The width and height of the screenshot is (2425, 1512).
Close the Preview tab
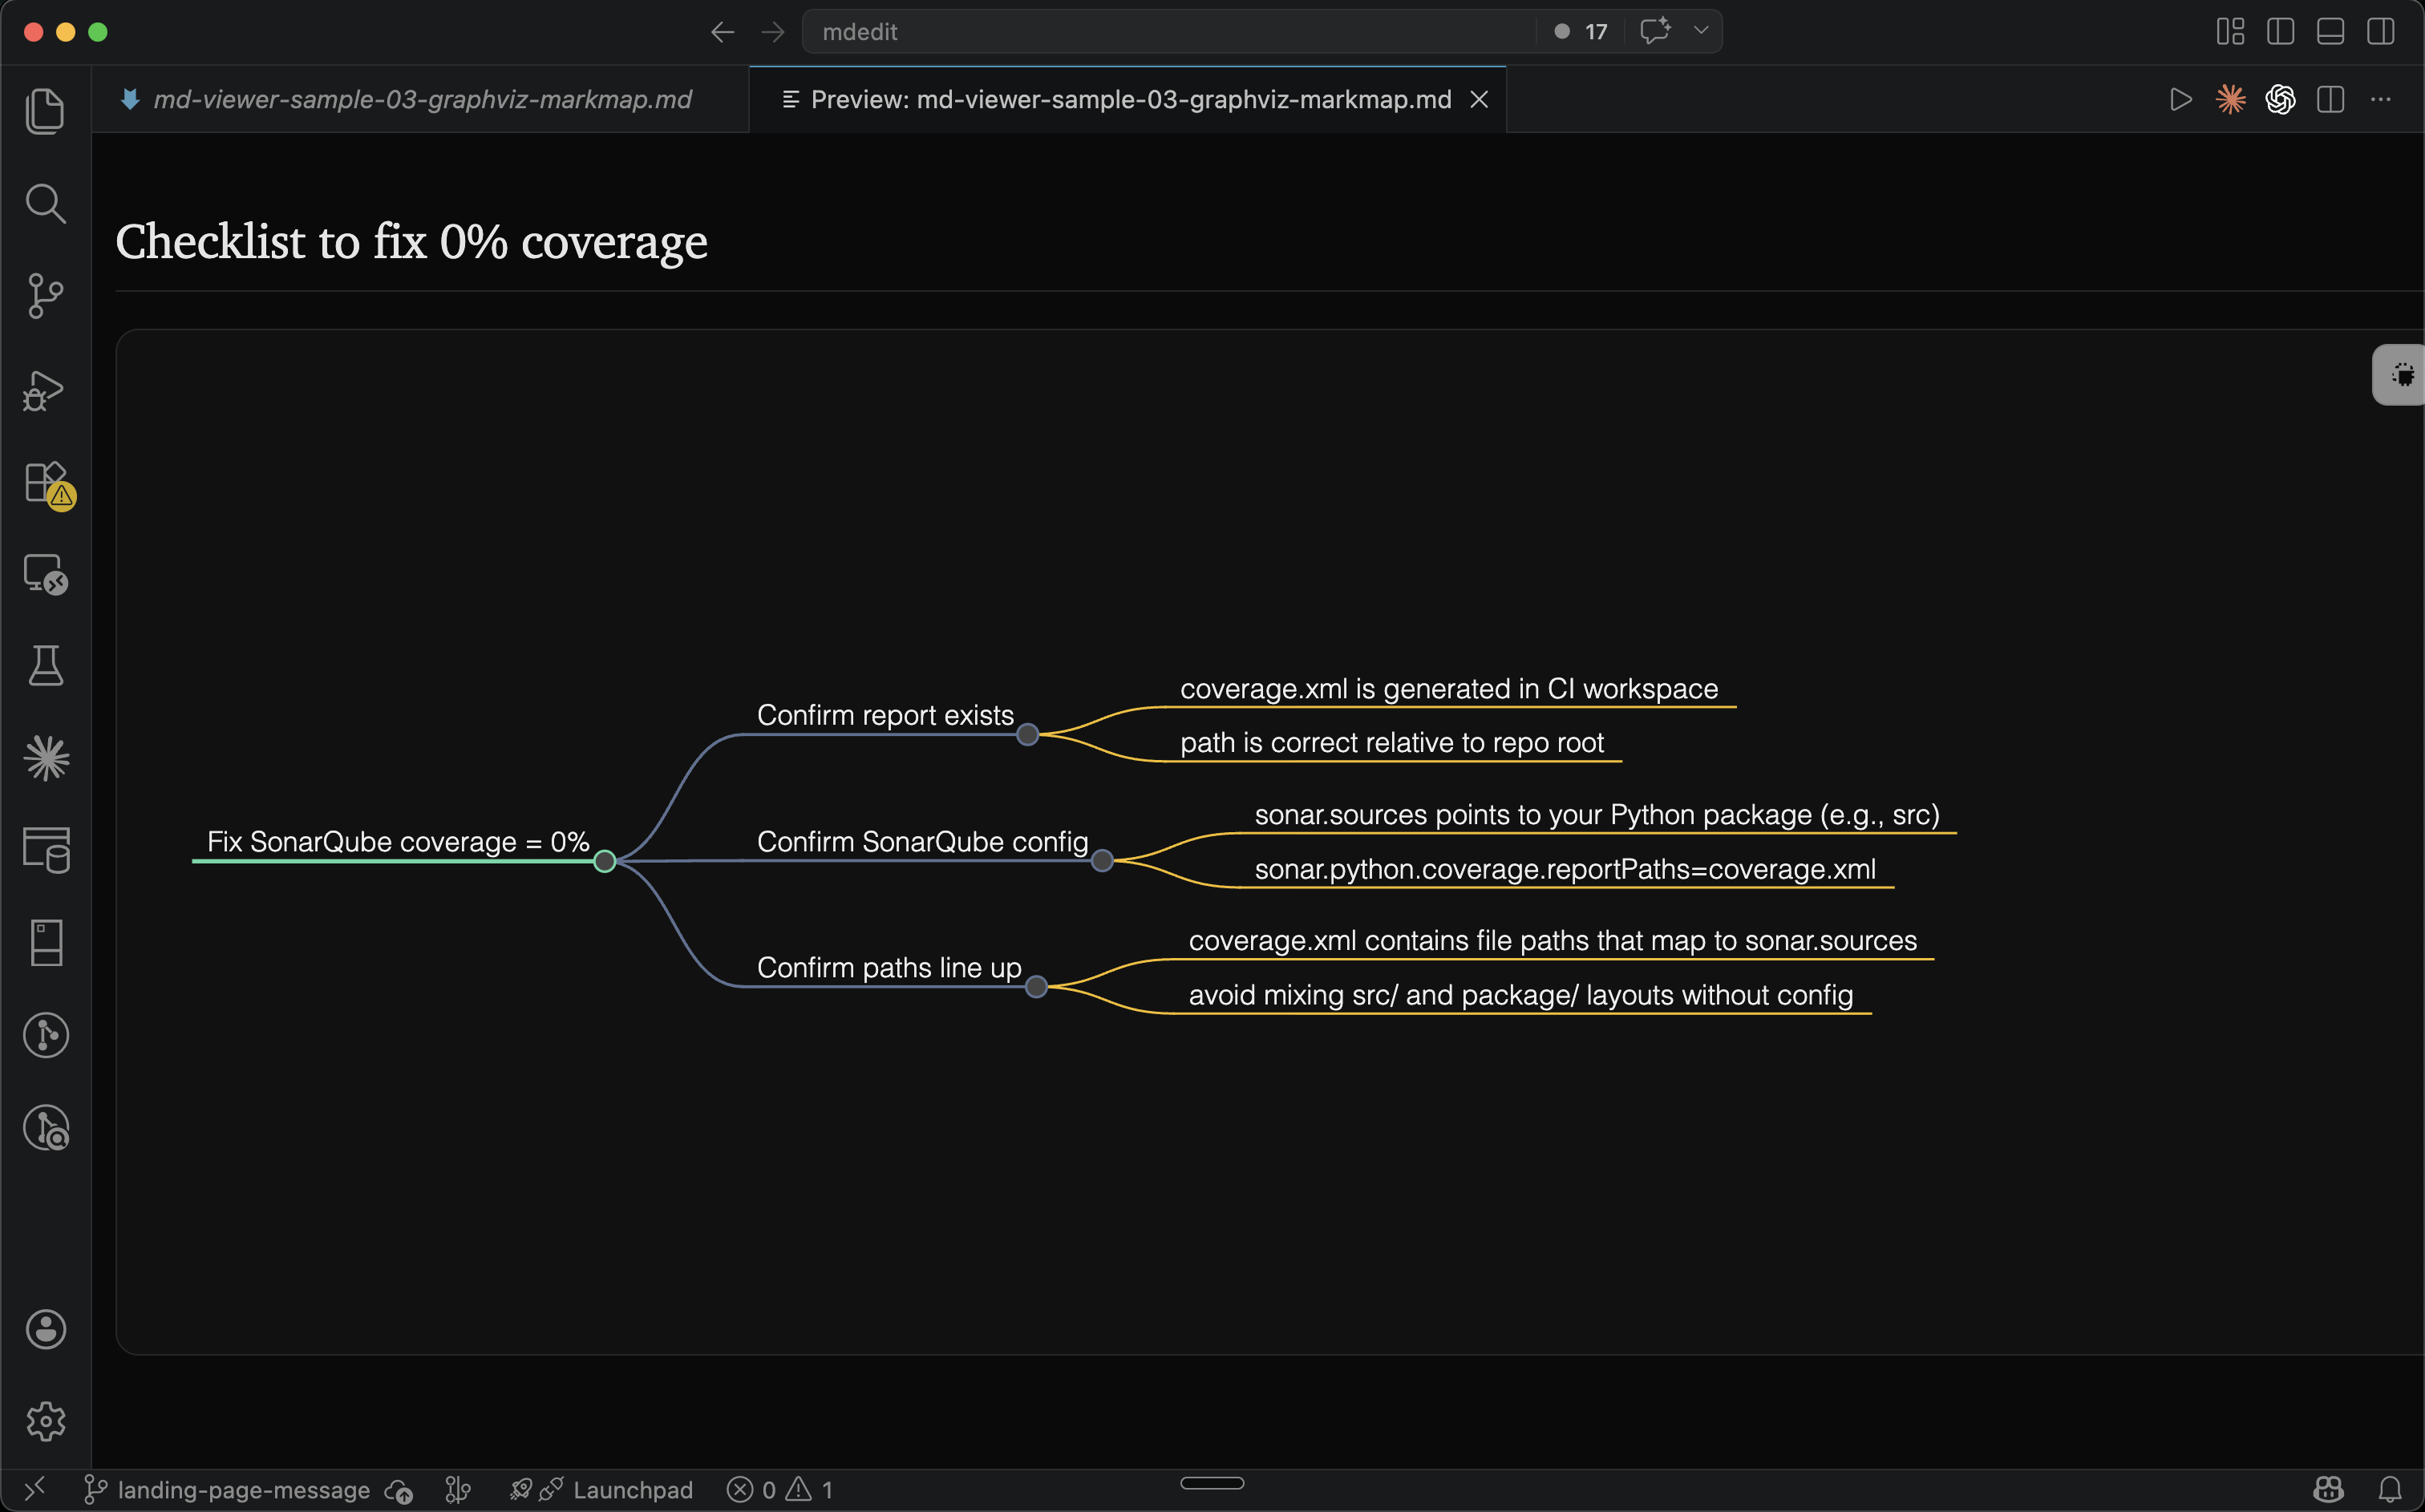point(1479,99)
